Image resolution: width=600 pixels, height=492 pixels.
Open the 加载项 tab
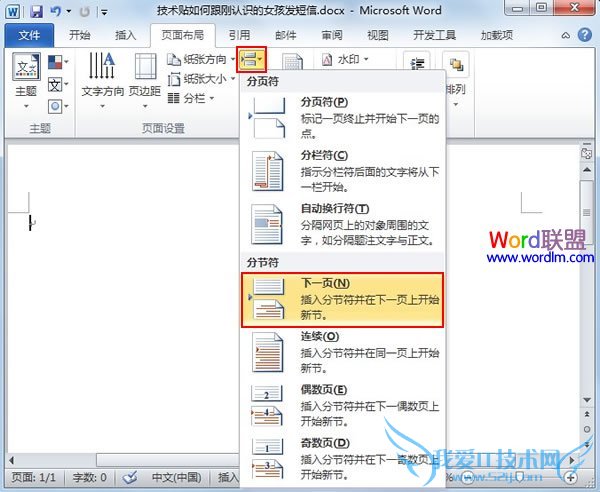click(497, 35)
